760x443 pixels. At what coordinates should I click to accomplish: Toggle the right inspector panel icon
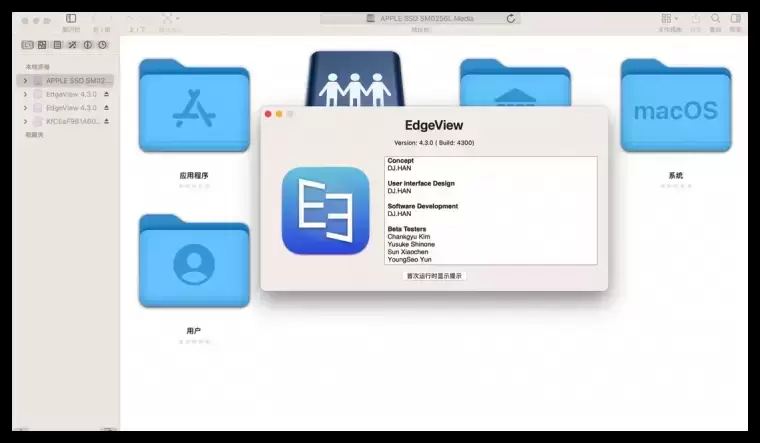click(735, 18)
